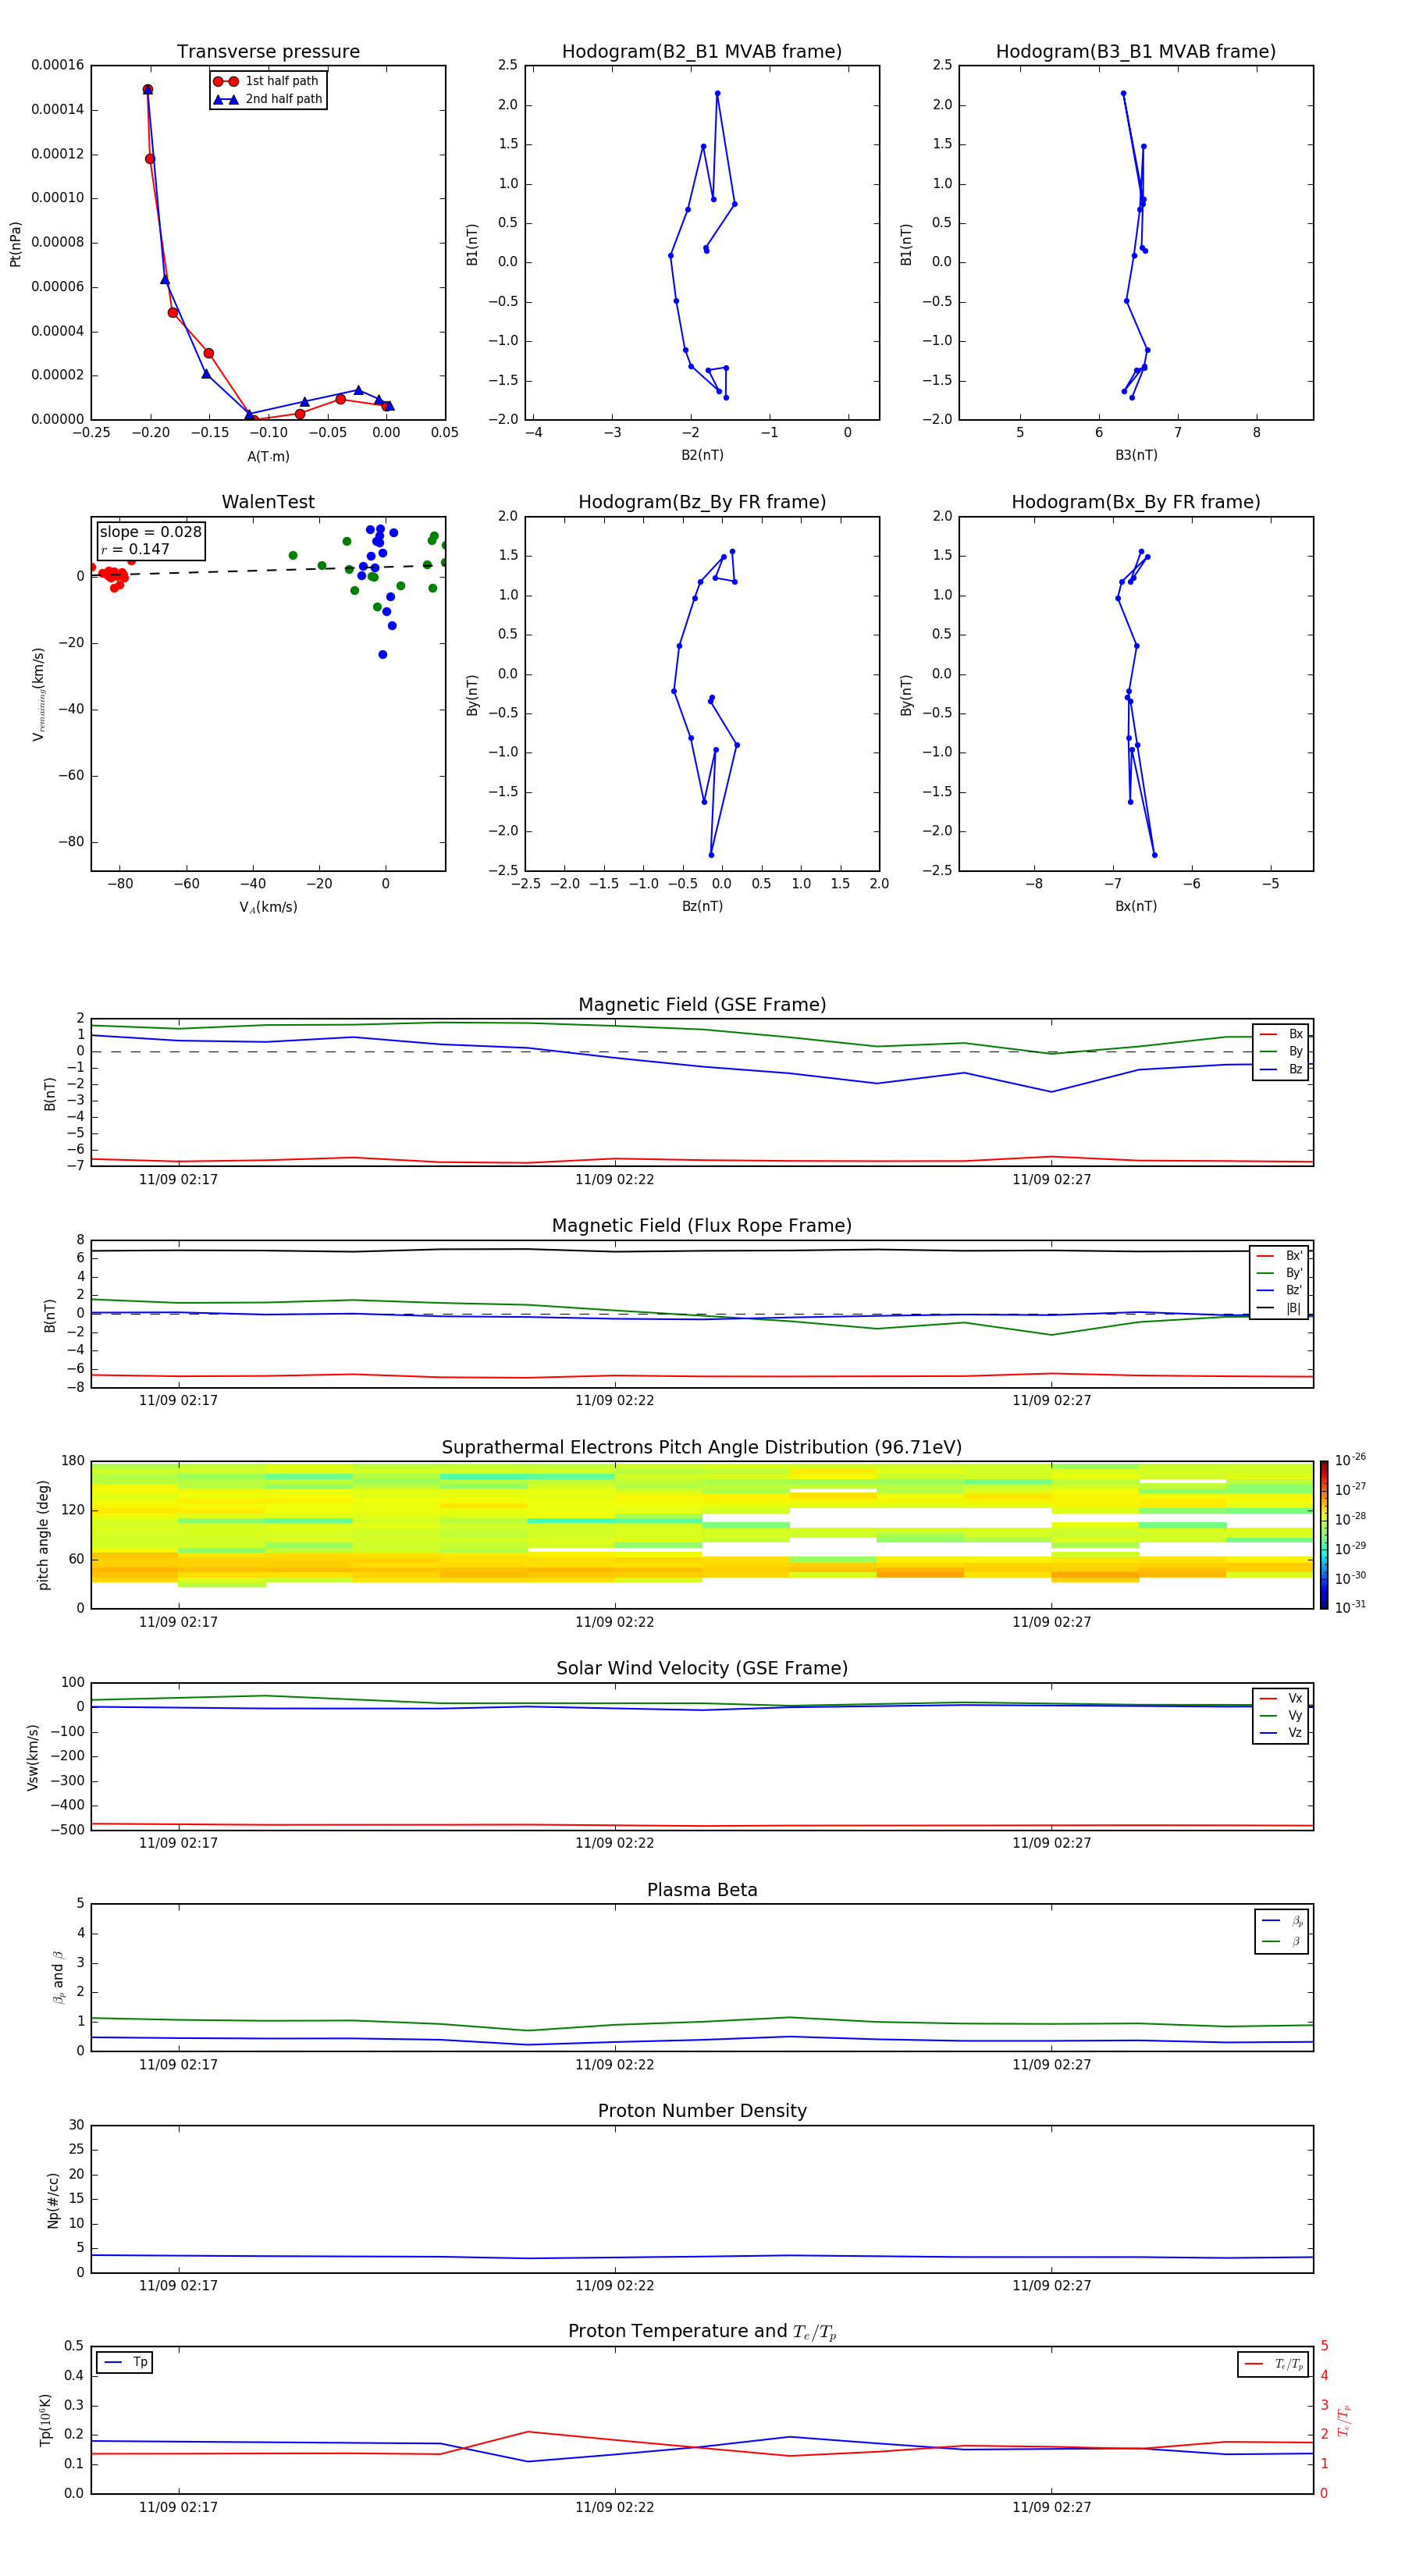Click the "Np(#/cc)" axis label
The height and width of the screenshot is (2576, 1405).
tap(53, 2200)
